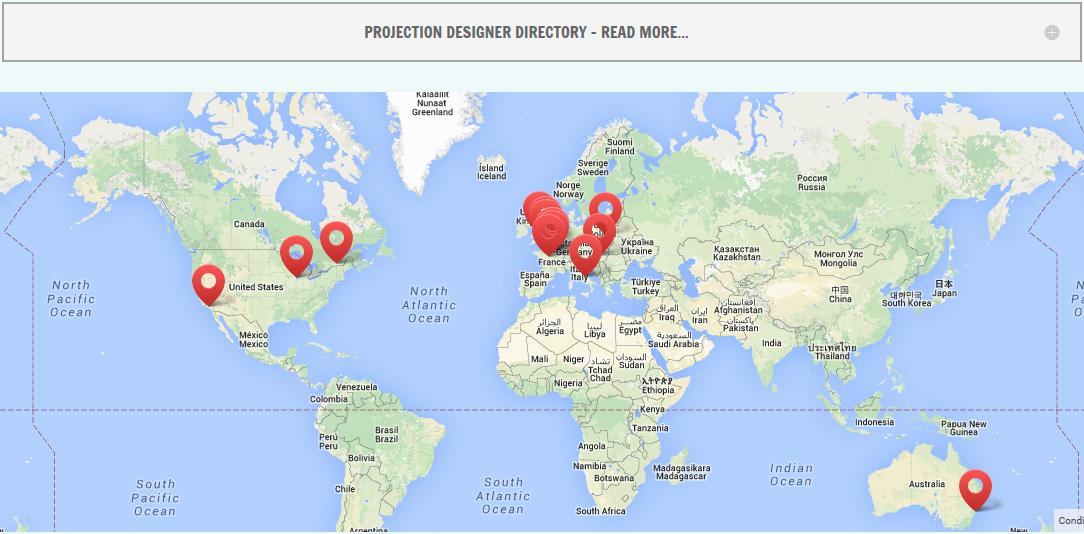Open the map pin in southeastern Australia
Image resolution: width=1084 pixels, height=534 pixels.
tap(975, 490)
